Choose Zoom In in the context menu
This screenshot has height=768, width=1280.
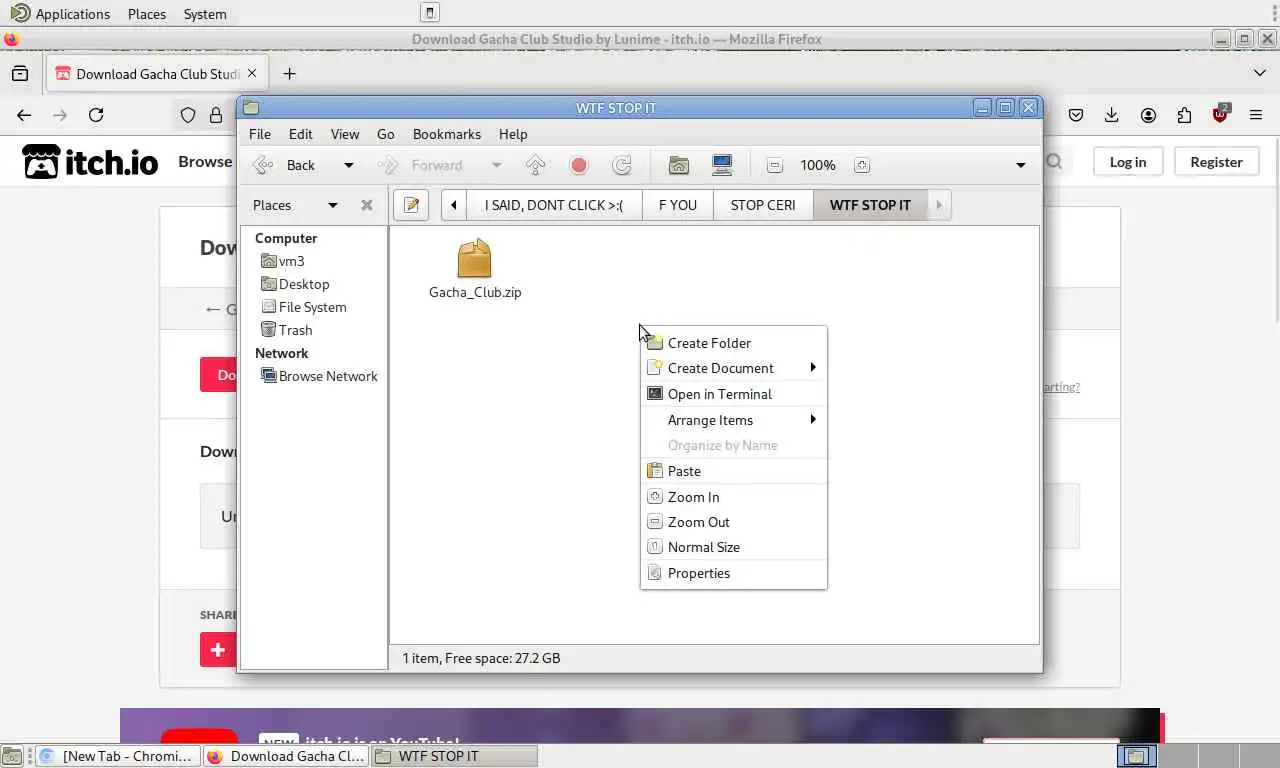tap(733, 497)
